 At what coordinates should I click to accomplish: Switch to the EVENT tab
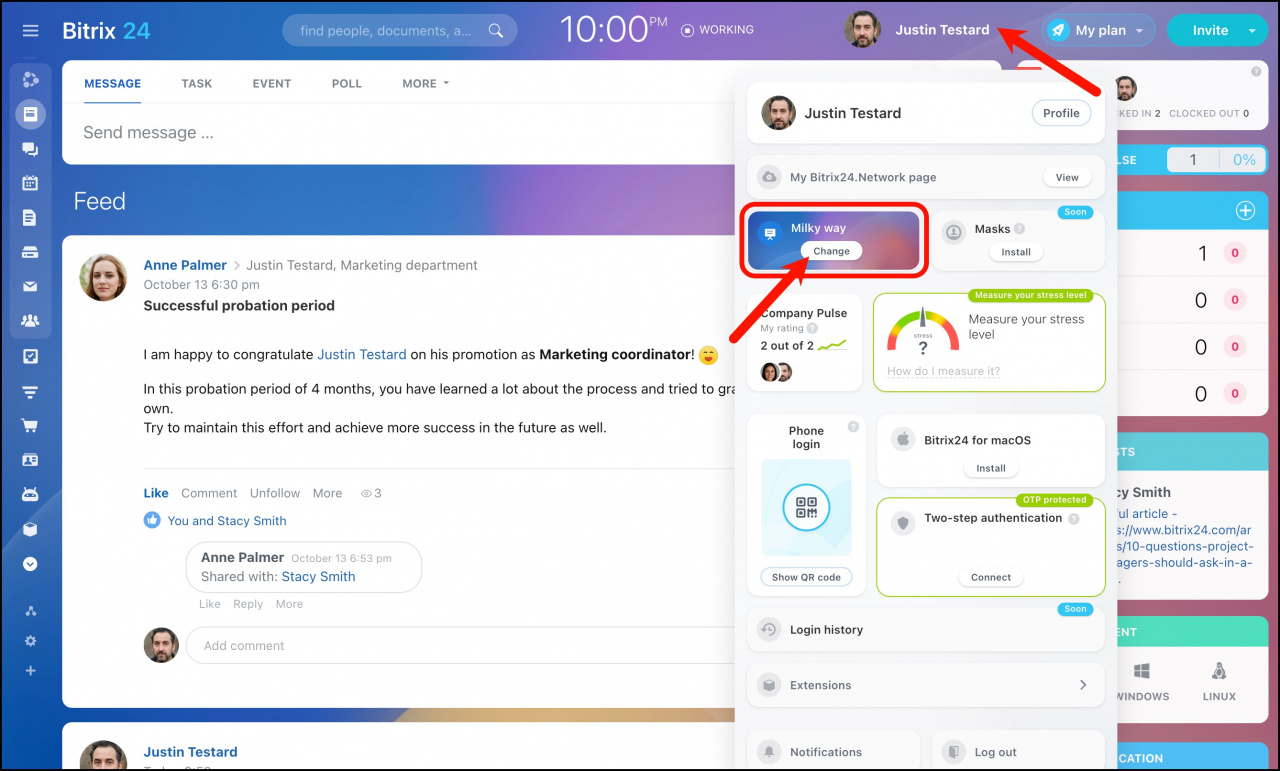click(x=272, y=84)
